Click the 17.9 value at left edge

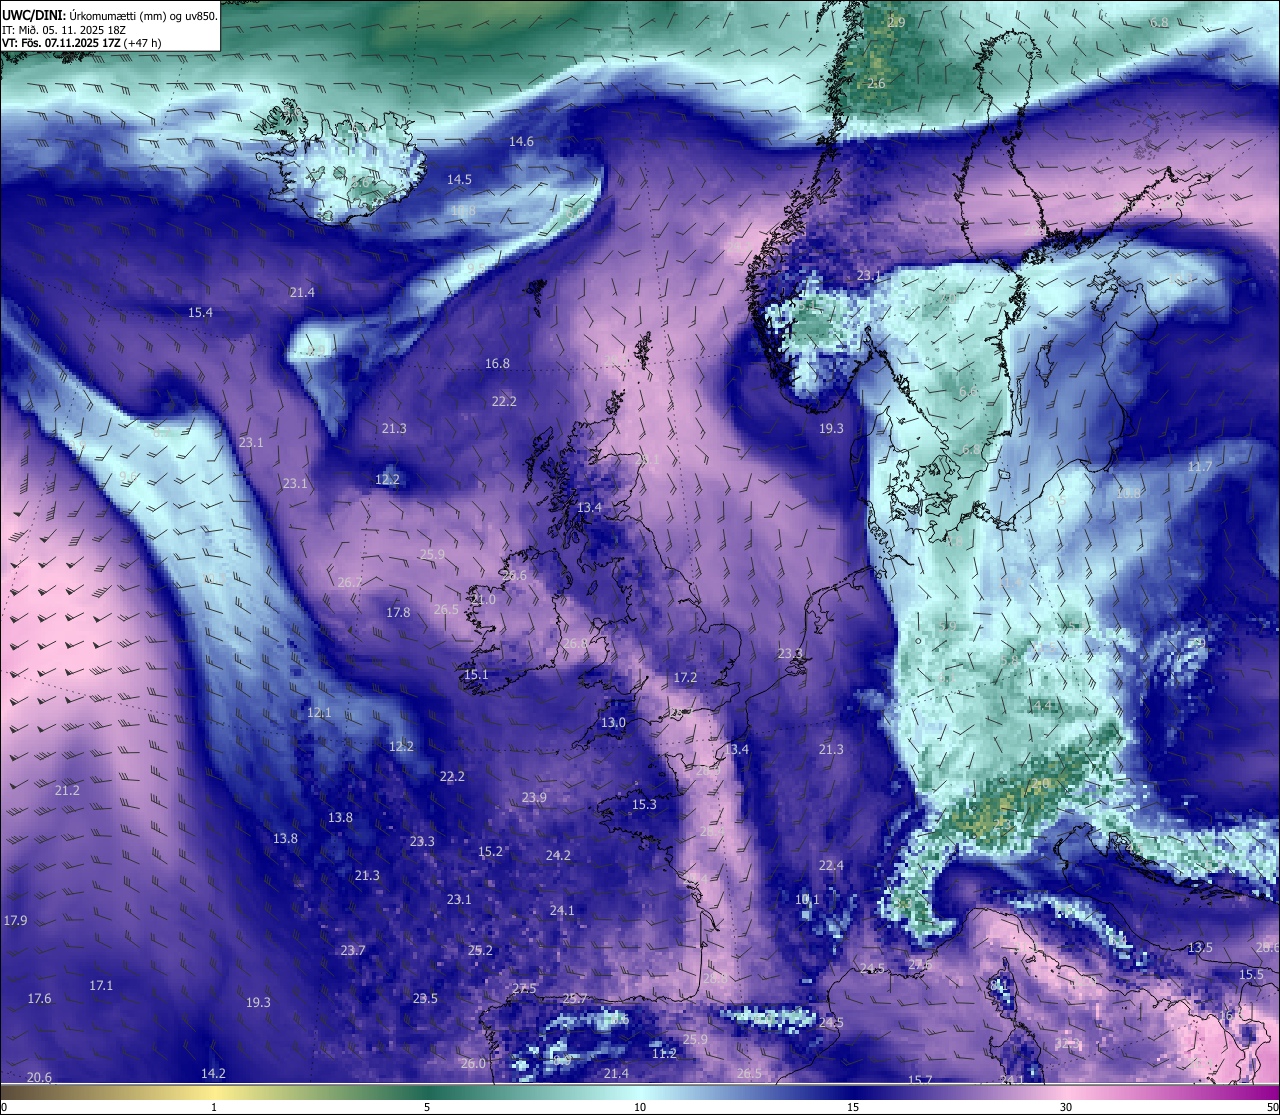15,921
